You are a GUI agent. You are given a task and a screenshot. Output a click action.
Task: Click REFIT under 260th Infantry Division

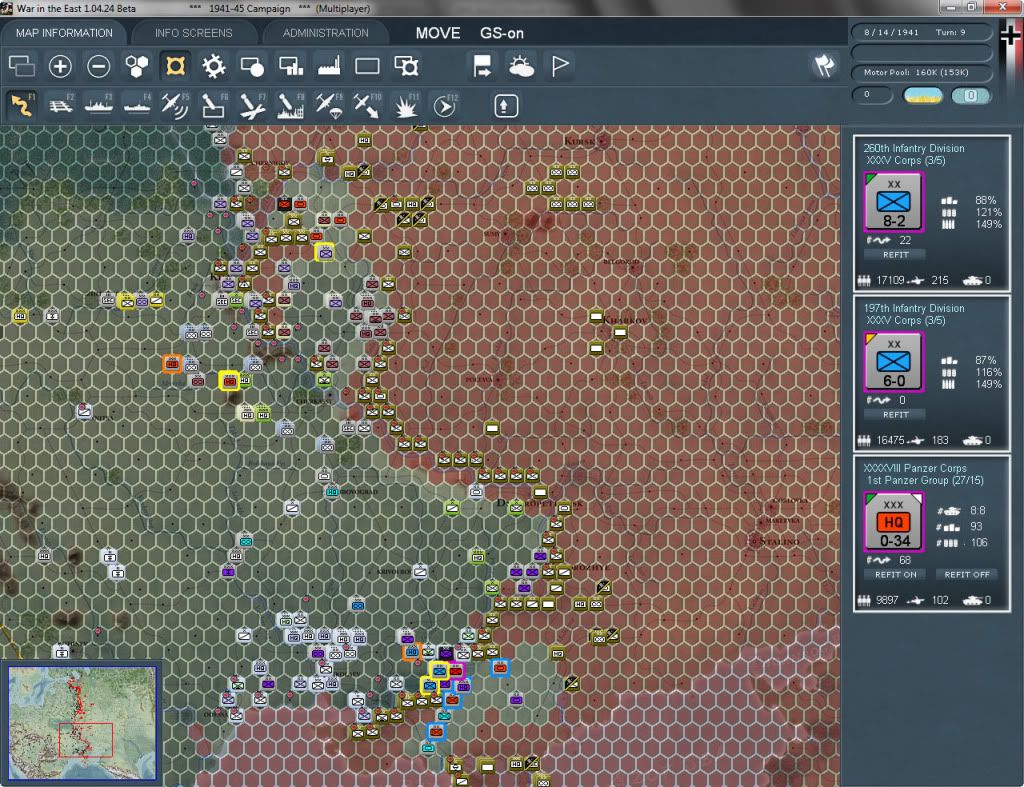(895, 255)
